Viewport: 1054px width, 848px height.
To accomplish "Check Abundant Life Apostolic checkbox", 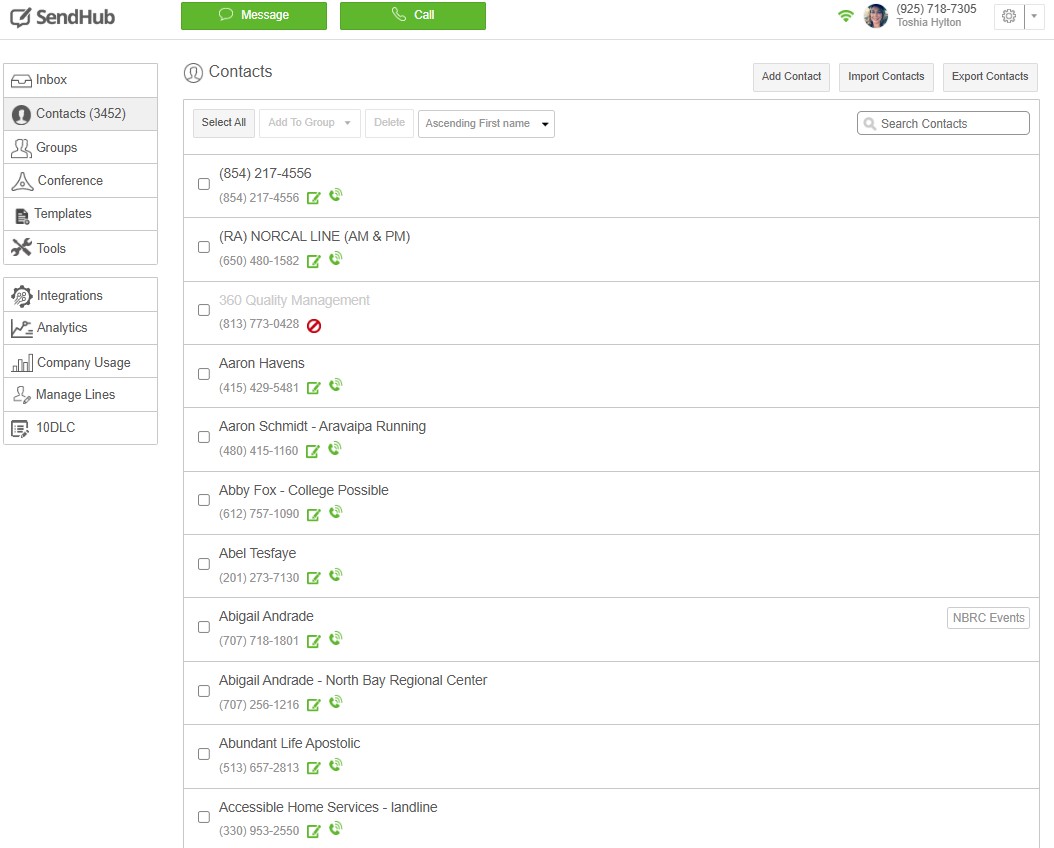I will coord(204,755).
